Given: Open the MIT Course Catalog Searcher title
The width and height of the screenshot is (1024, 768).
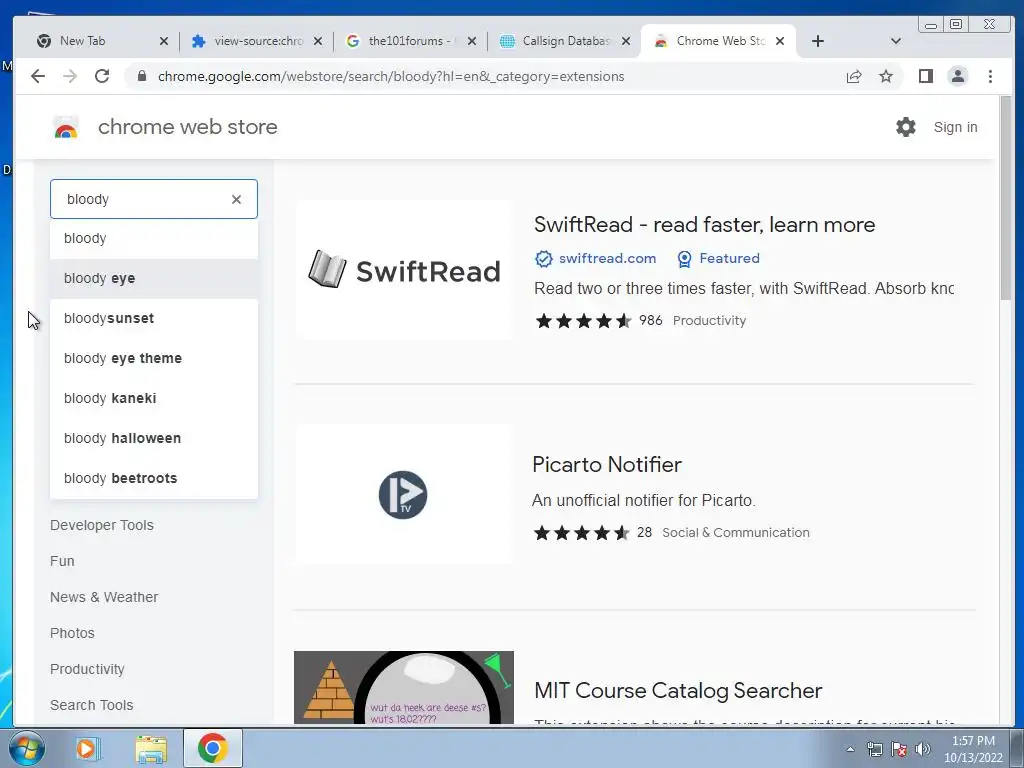Looking at the screenshot, I should pyautogui.click(x=678, y=690).
